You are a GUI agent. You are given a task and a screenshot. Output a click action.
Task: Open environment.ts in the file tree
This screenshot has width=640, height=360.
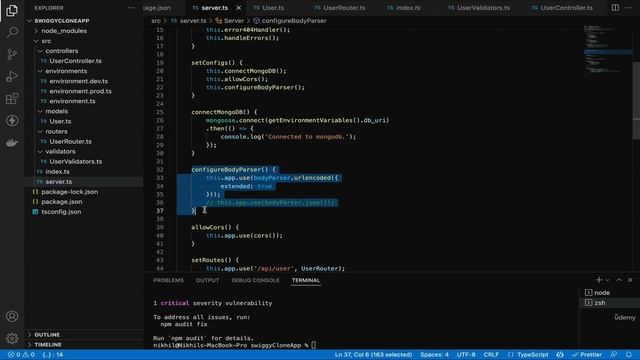72,101
